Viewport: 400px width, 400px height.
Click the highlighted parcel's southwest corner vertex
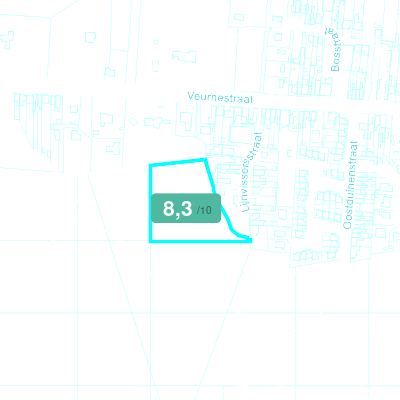(151, 241)
